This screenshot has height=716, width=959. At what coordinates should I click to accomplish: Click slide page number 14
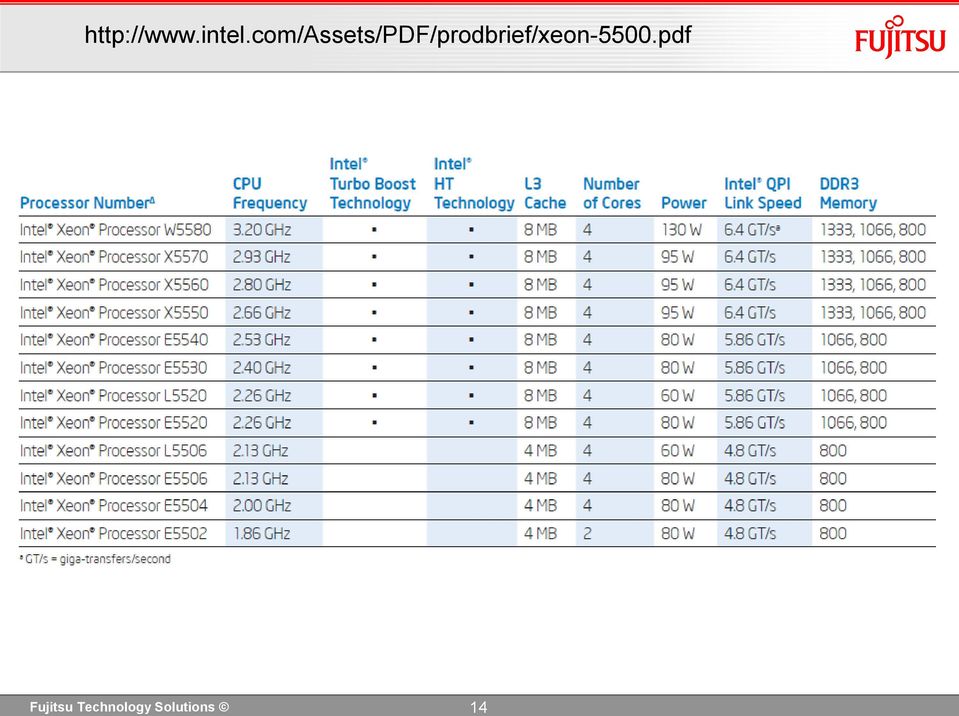pyautogui.click(x=478, y=707)
